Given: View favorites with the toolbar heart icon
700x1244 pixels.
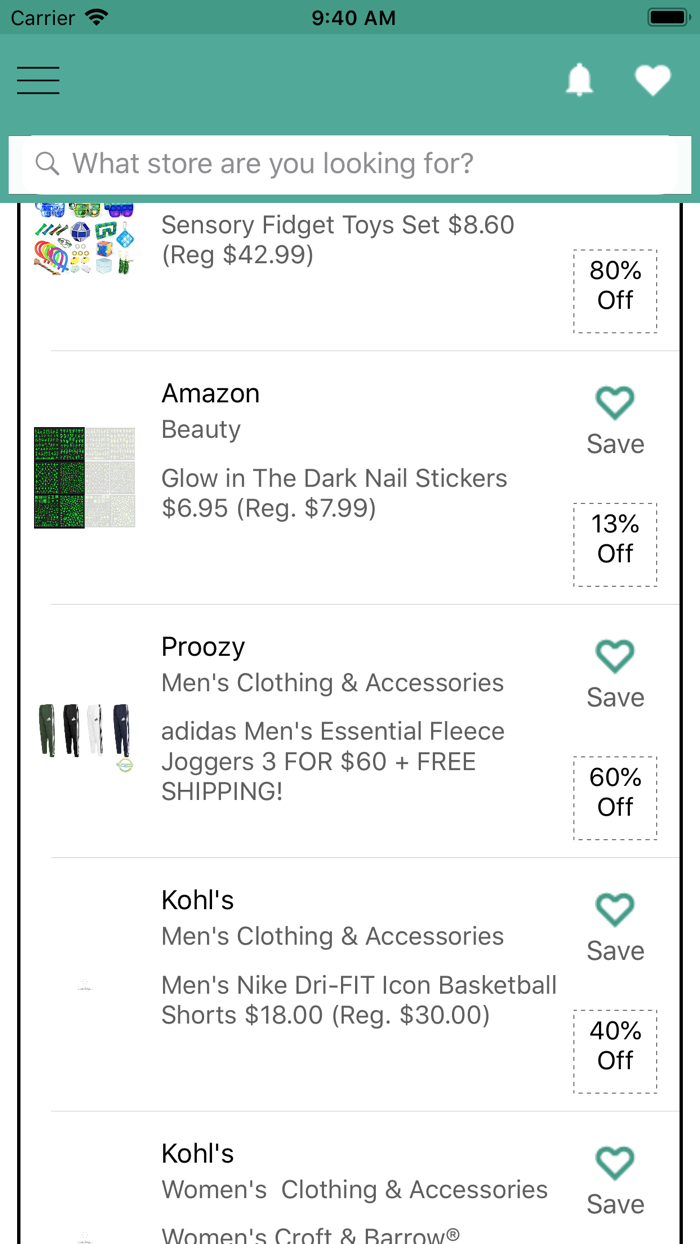Looking at the screenshot, I should (x=653, y=80).
